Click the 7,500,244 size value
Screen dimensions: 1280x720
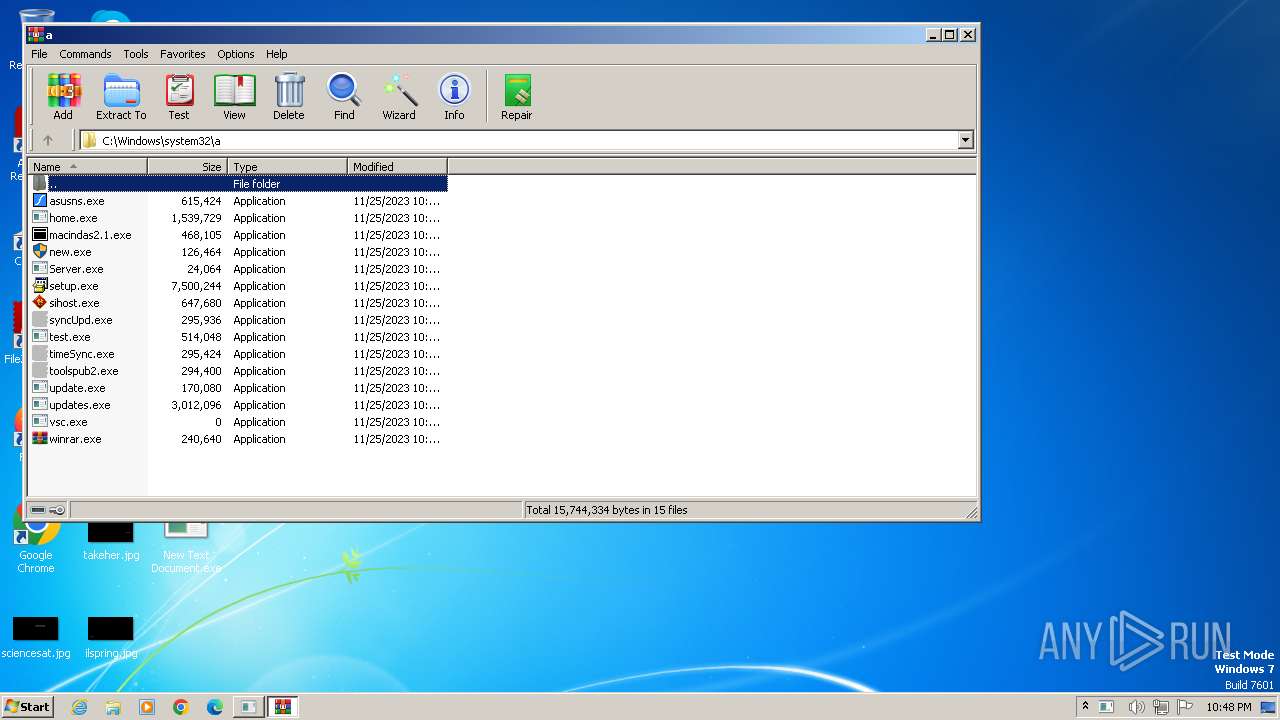tap(196, 286)
